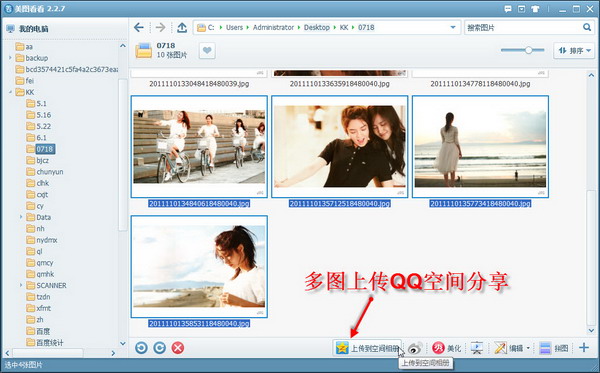Select folder 百度统计 in tree

click(x=45, y=342)
